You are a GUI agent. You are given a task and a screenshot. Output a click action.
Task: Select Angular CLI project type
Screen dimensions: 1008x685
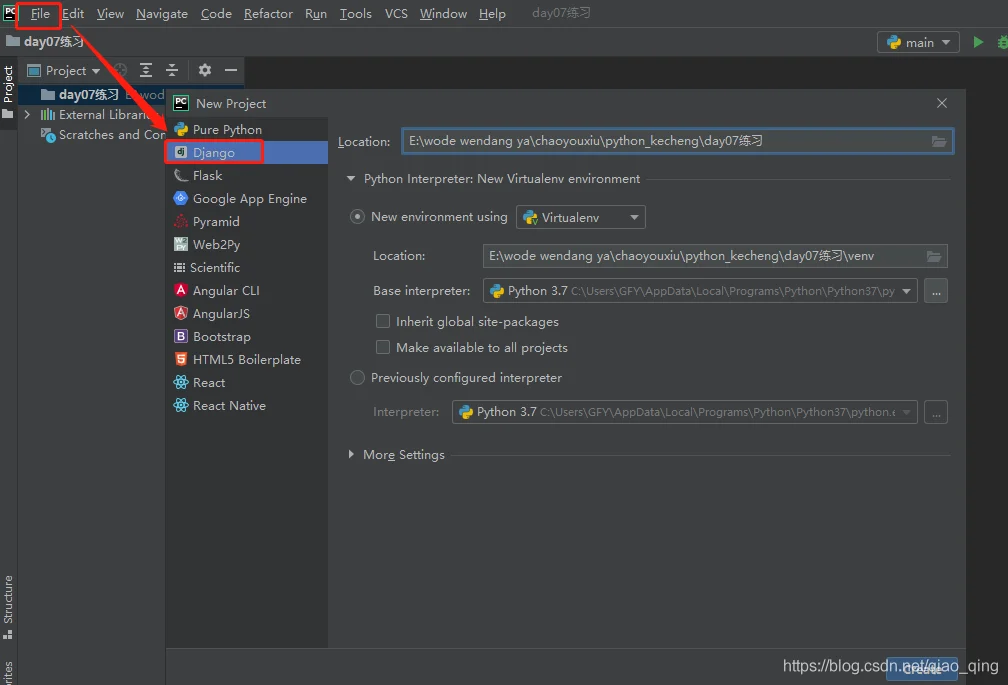click(247, 290)
